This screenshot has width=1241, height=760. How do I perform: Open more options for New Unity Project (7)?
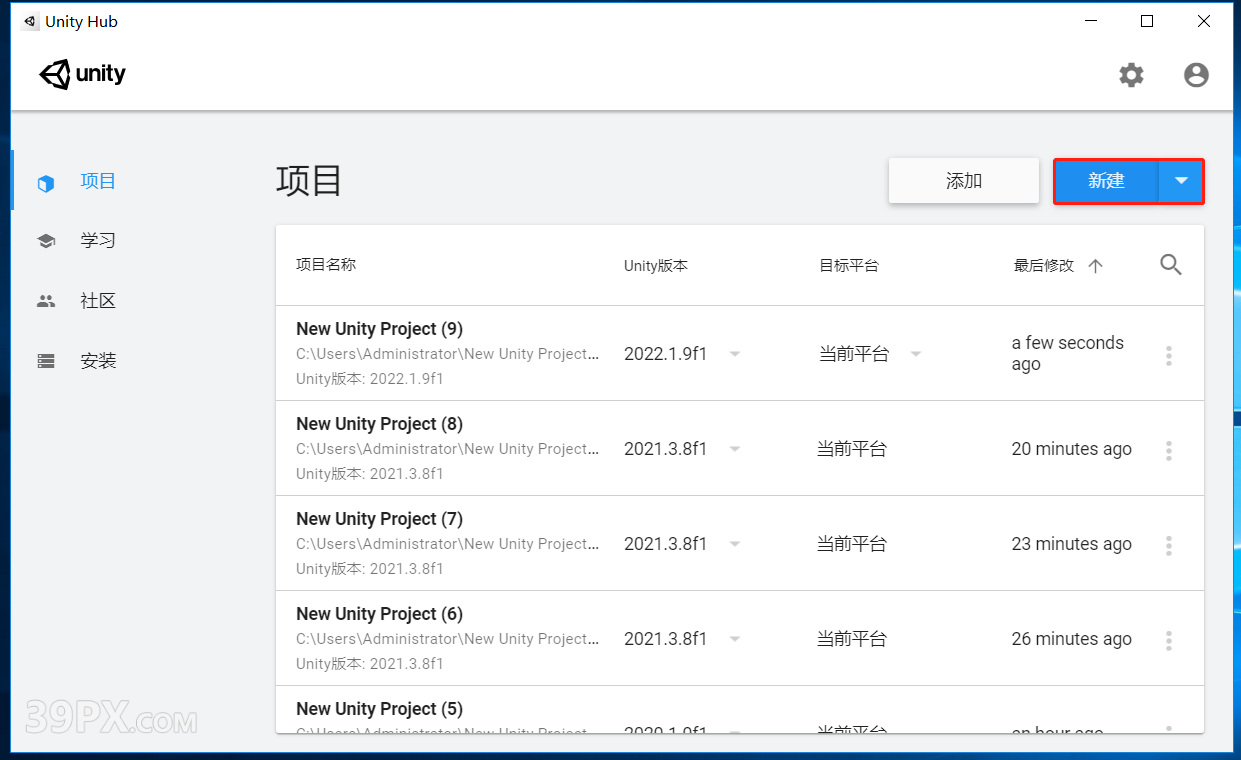click(1168, 545)
